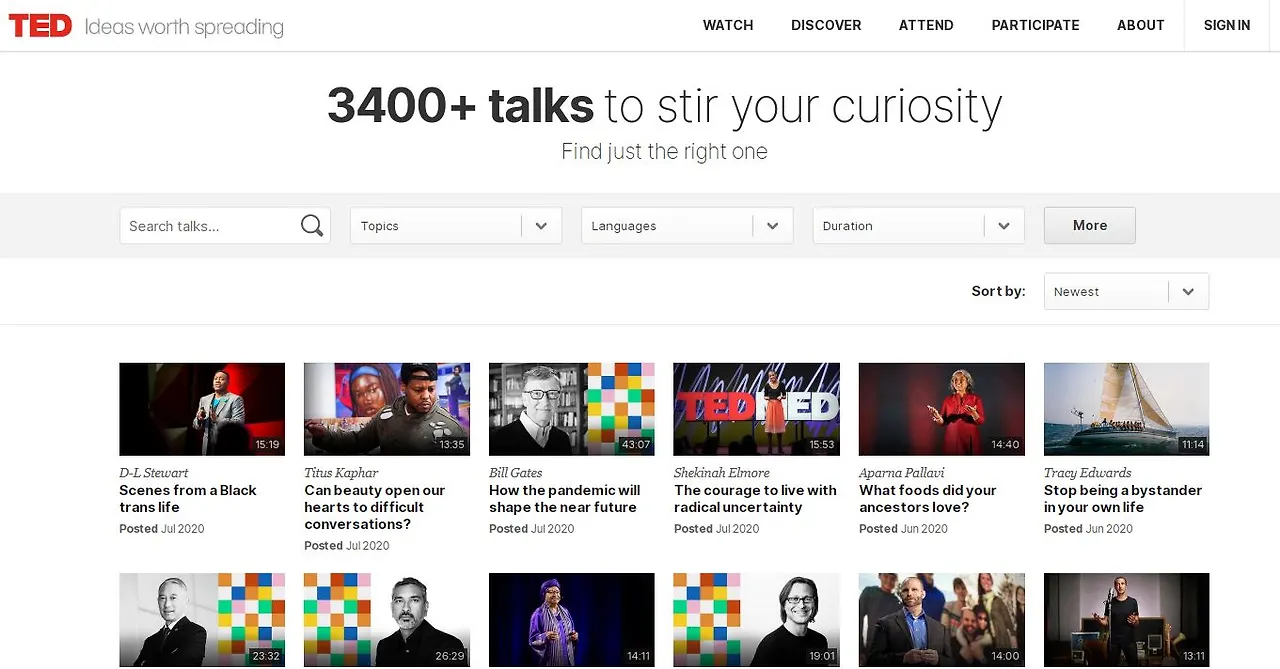
Task: Open 'How the pandemic will shape' talk
Action: [x=565, y=499]
